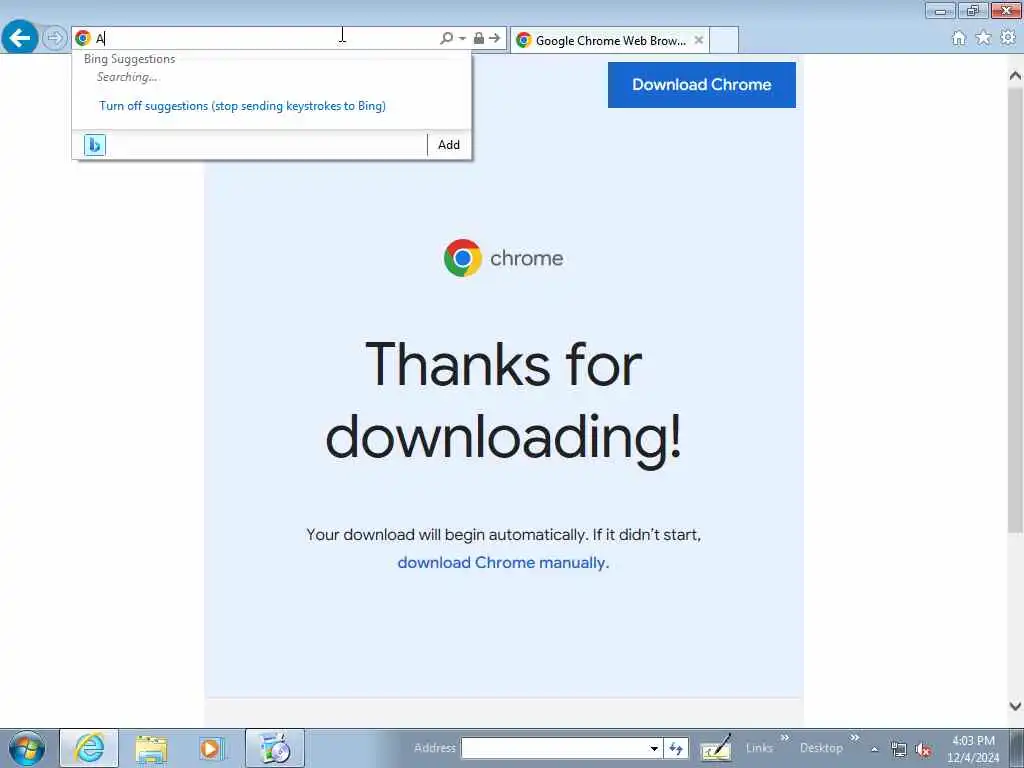Open the Home page icon
1024x768 pixels.
pyautogui.click(x=958, y=38)
